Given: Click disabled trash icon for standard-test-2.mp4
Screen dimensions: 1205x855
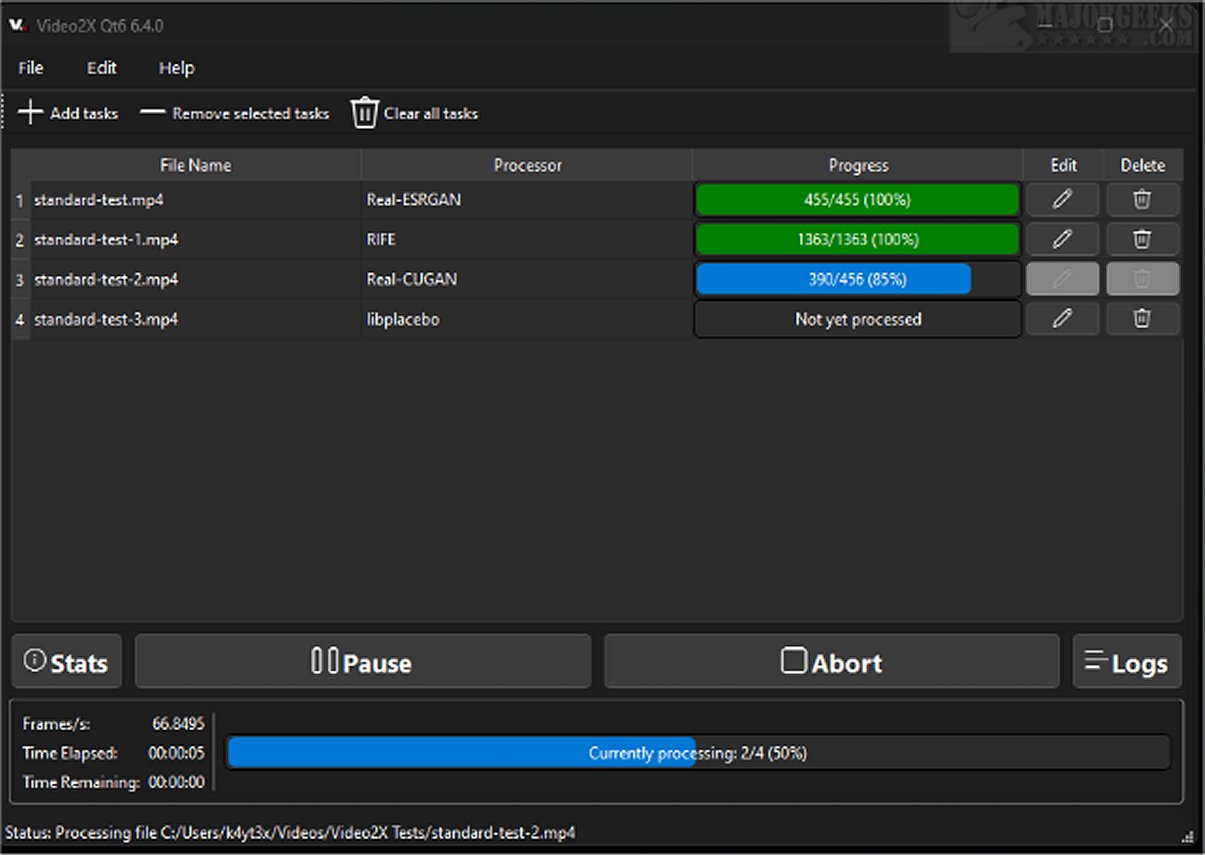Looking at the screenshot, I should pyautogui.click(x=1142, y=279).
